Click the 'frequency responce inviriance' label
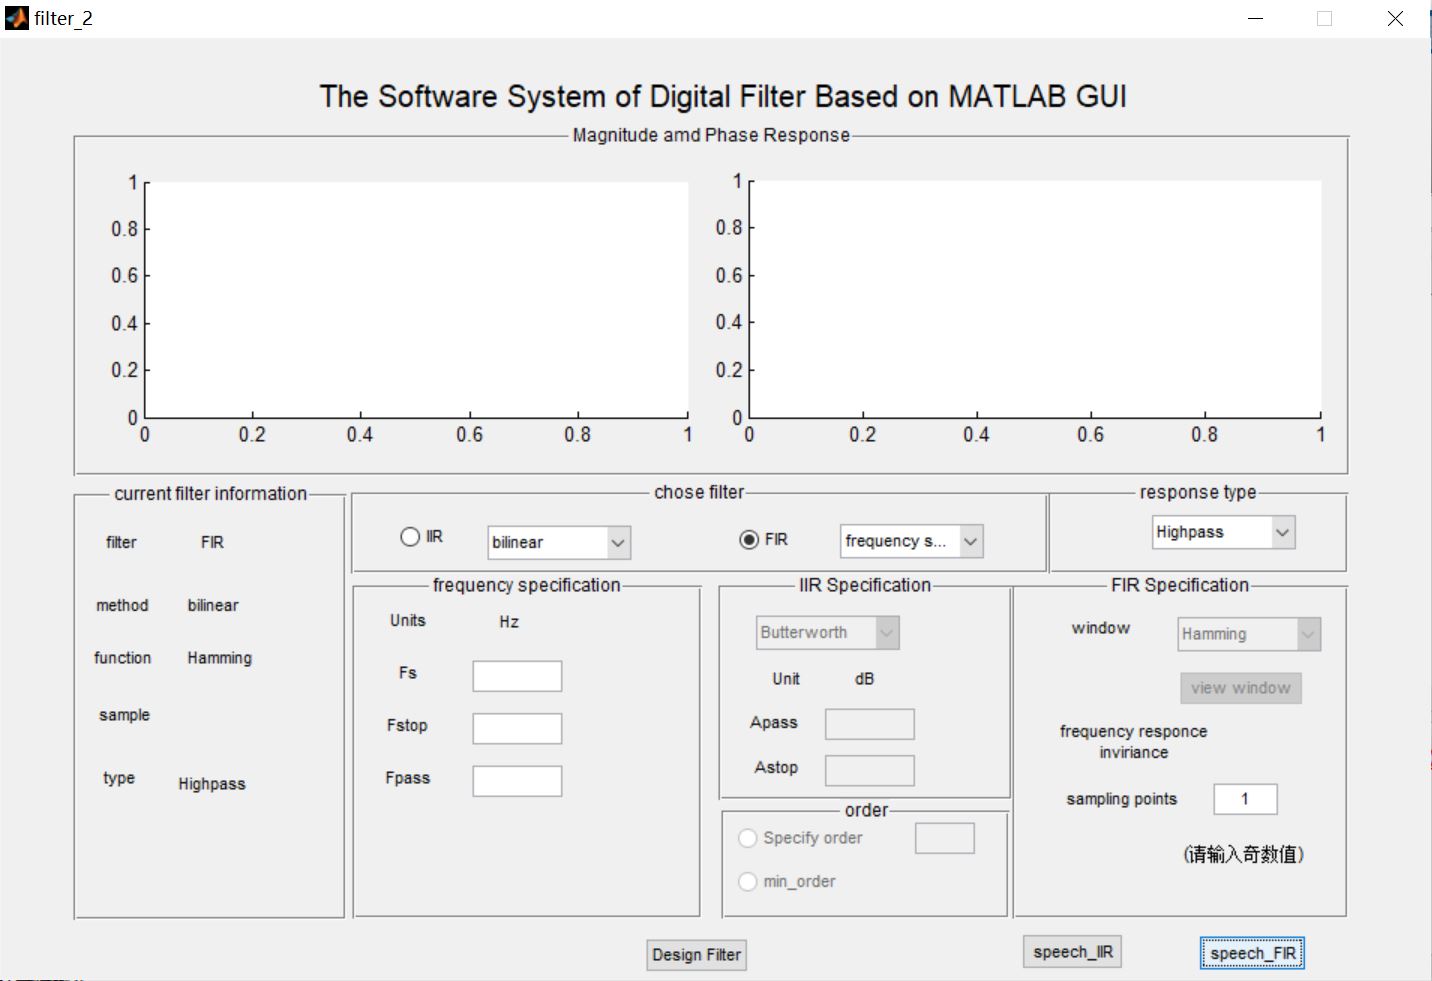The image size is (1432, 981). pyautogui.click(x=1133, y=742)
